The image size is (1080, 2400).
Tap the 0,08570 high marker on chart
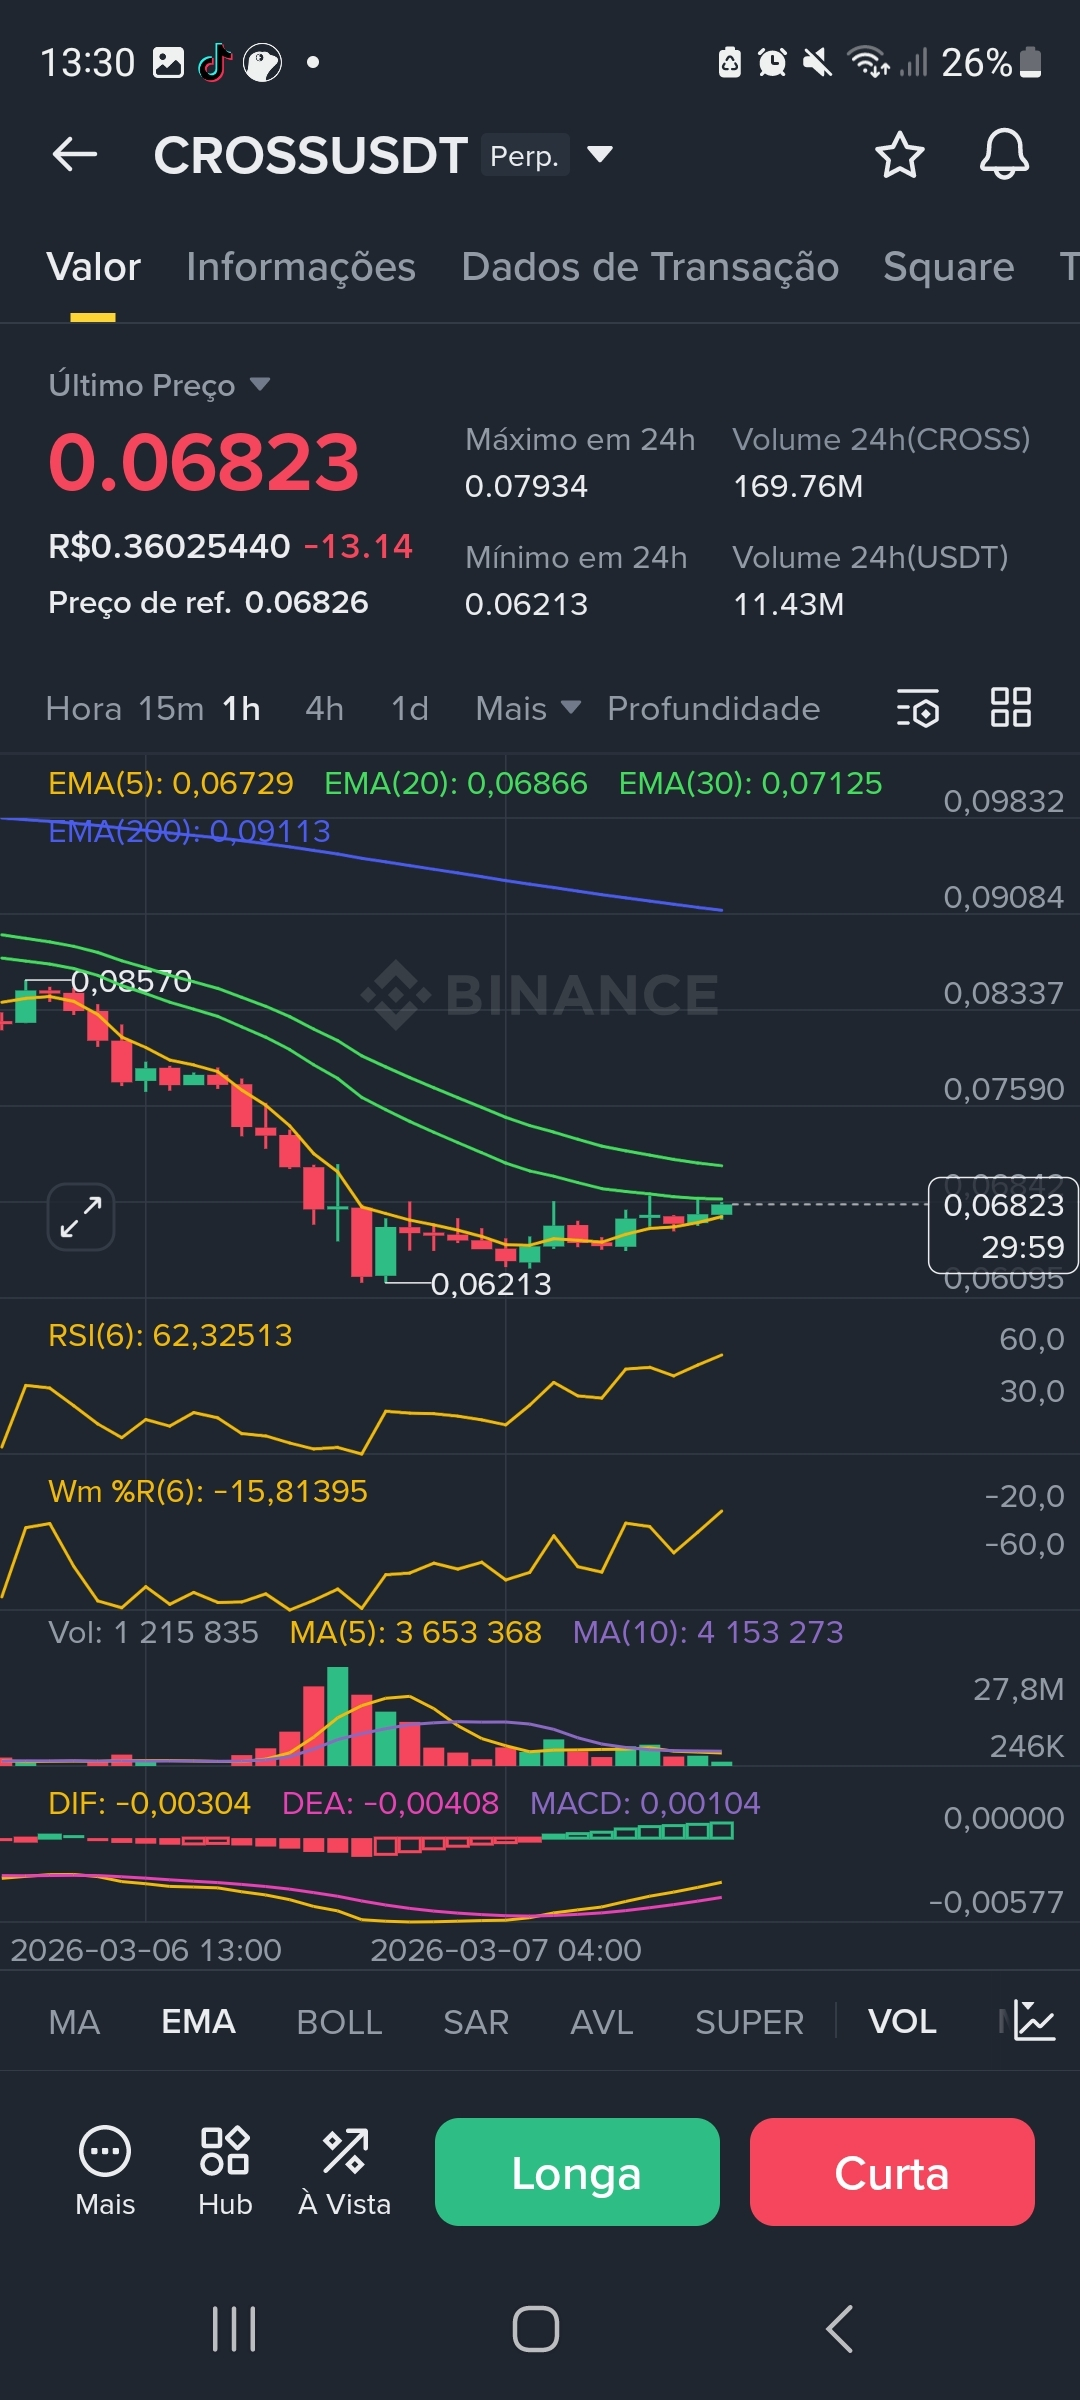click(x=131, y=981)
